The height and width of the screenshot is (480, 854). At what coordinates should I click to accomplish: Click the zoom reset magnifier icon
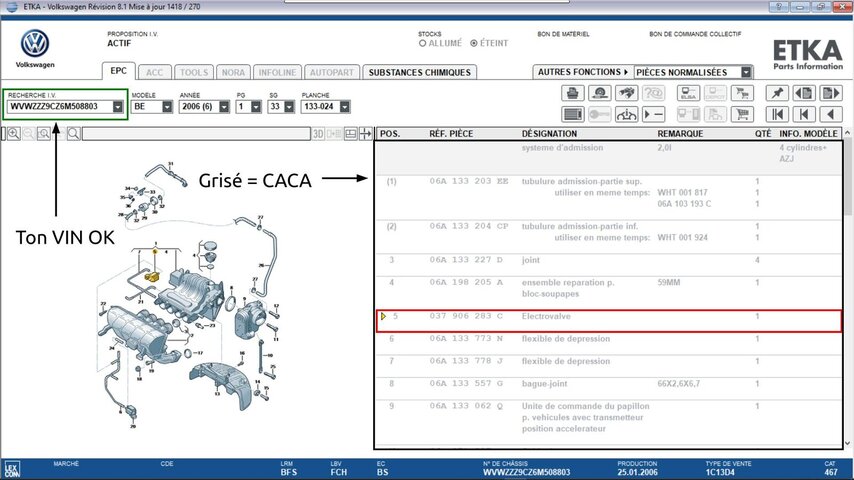[44, 133]
